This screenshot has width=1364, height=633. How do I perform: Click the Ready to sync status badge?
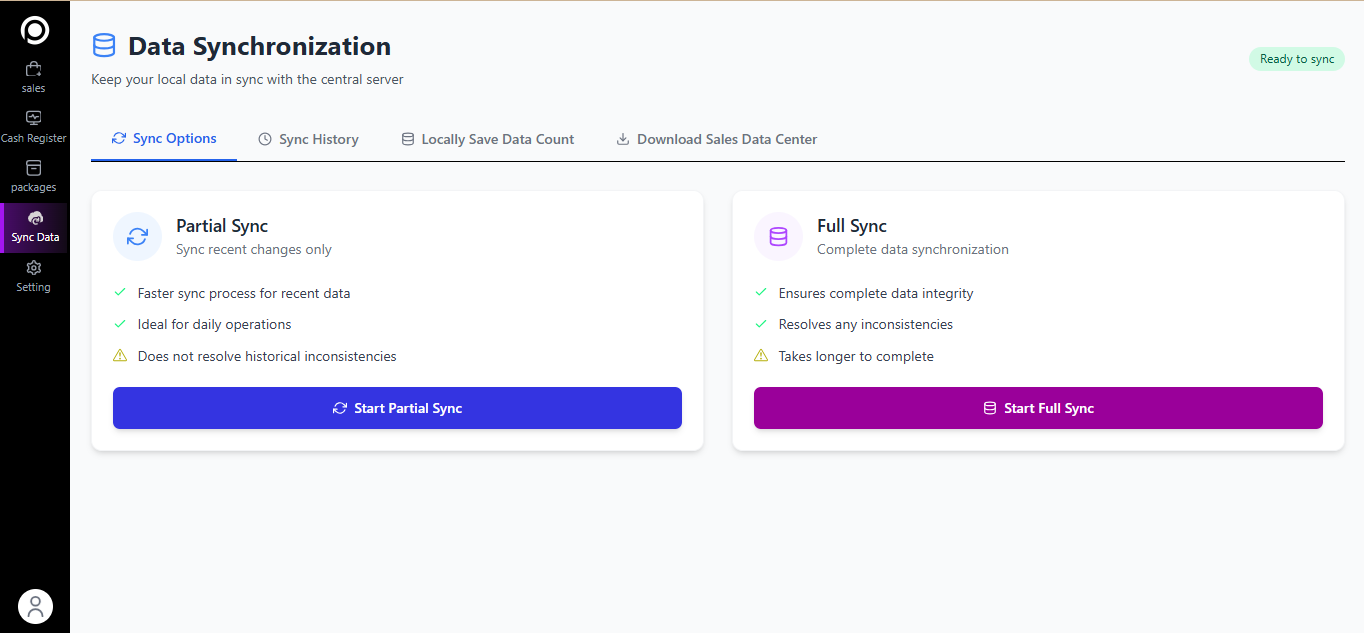tap(1296, 59)
